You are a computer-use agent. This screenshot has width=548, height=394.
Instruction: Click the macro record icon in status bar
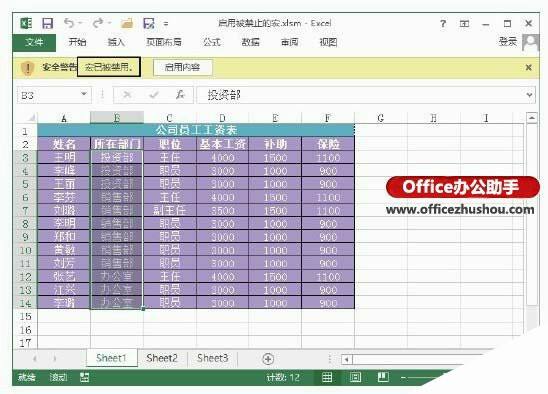84,378
